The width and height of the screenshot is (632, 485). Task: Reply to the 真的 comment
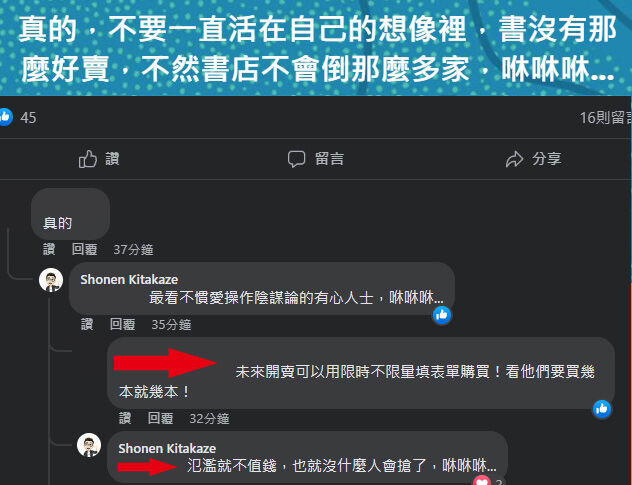[84, 250]
